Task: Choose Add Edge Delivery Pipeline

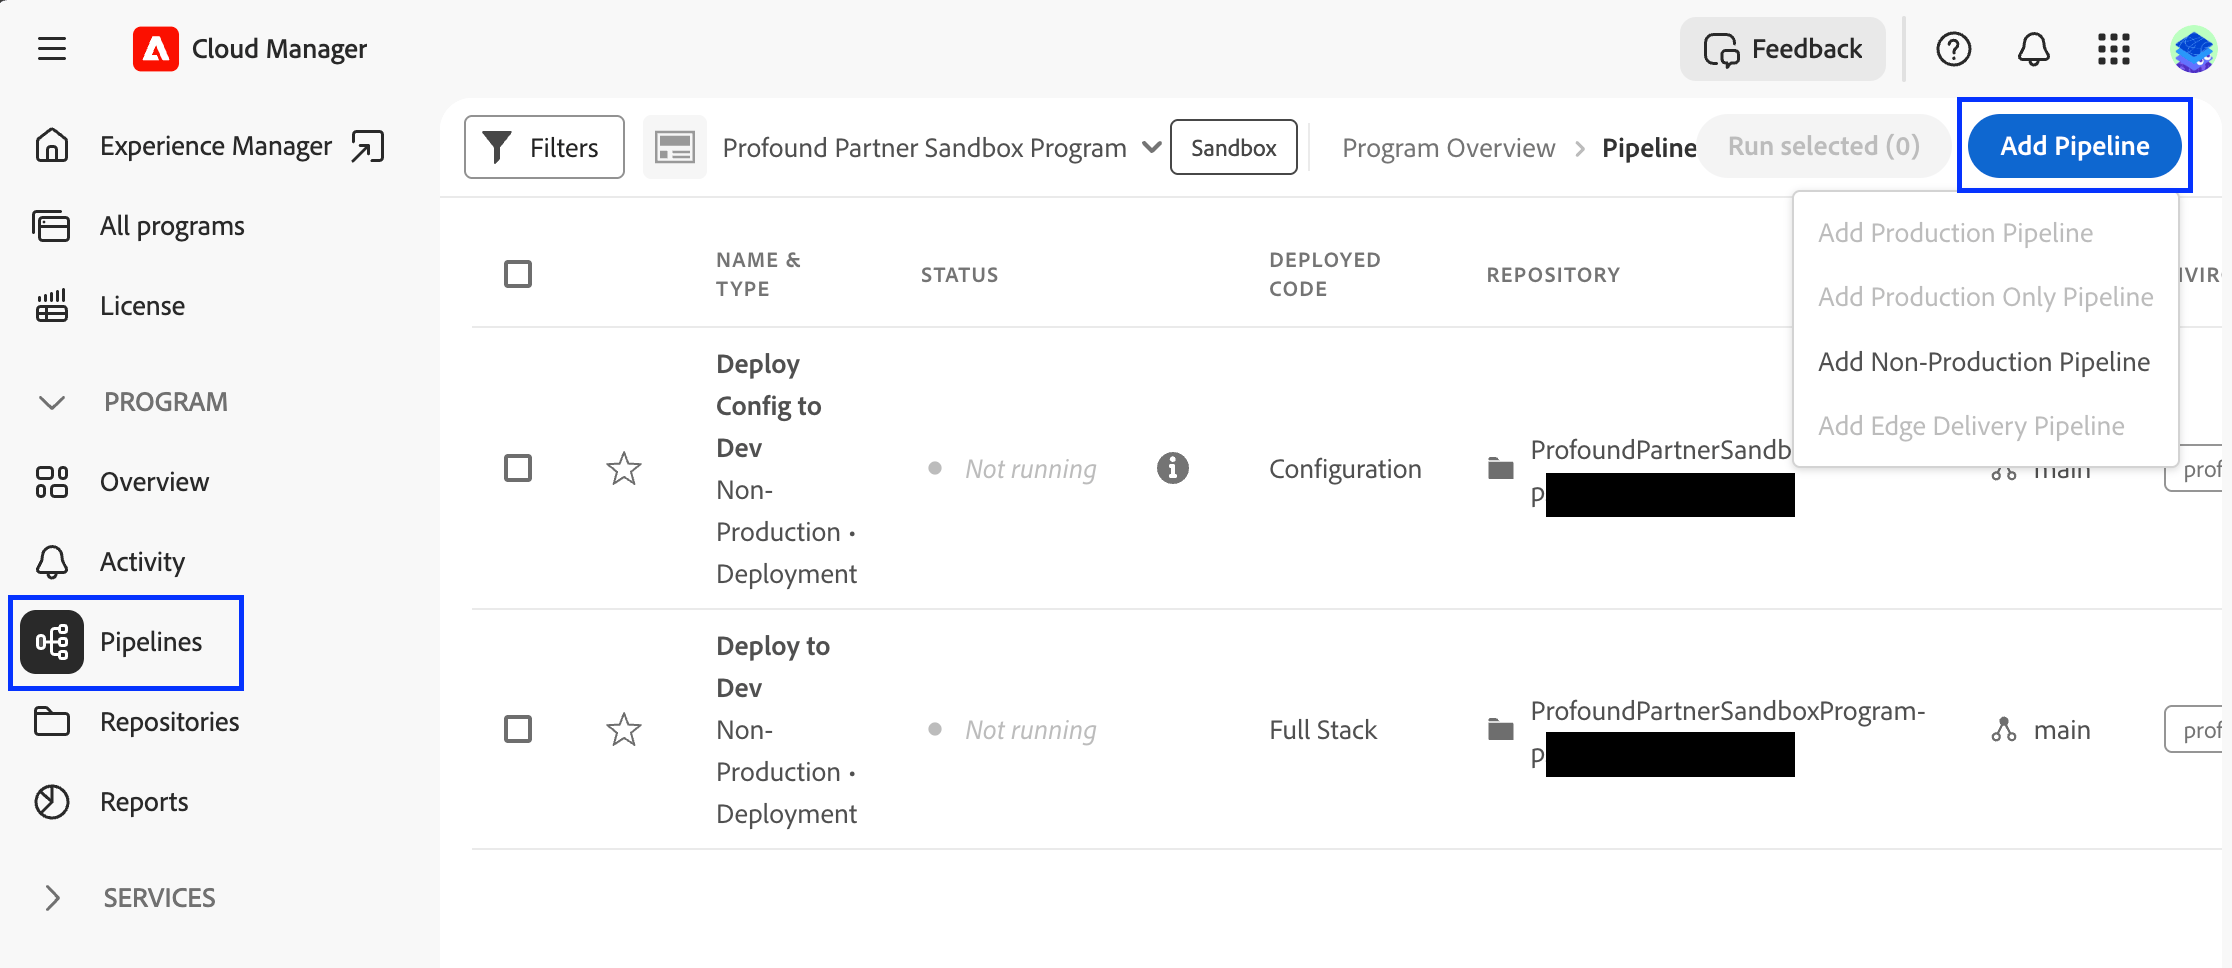Action: pos(1971,426)
